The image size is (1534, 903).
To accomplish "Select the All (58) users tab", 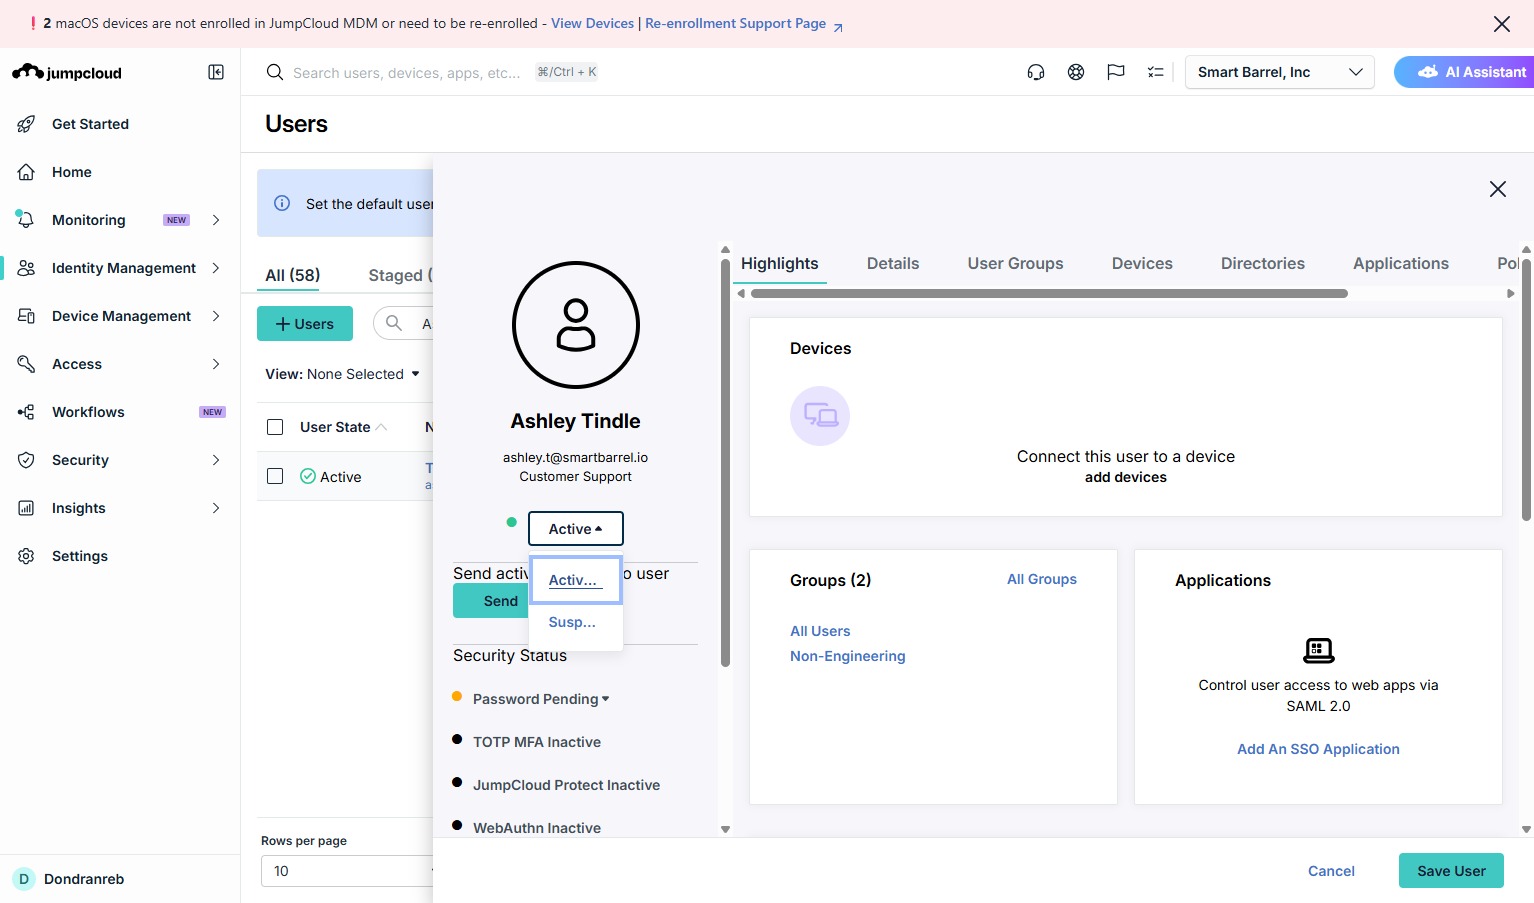I will [293, 275].
